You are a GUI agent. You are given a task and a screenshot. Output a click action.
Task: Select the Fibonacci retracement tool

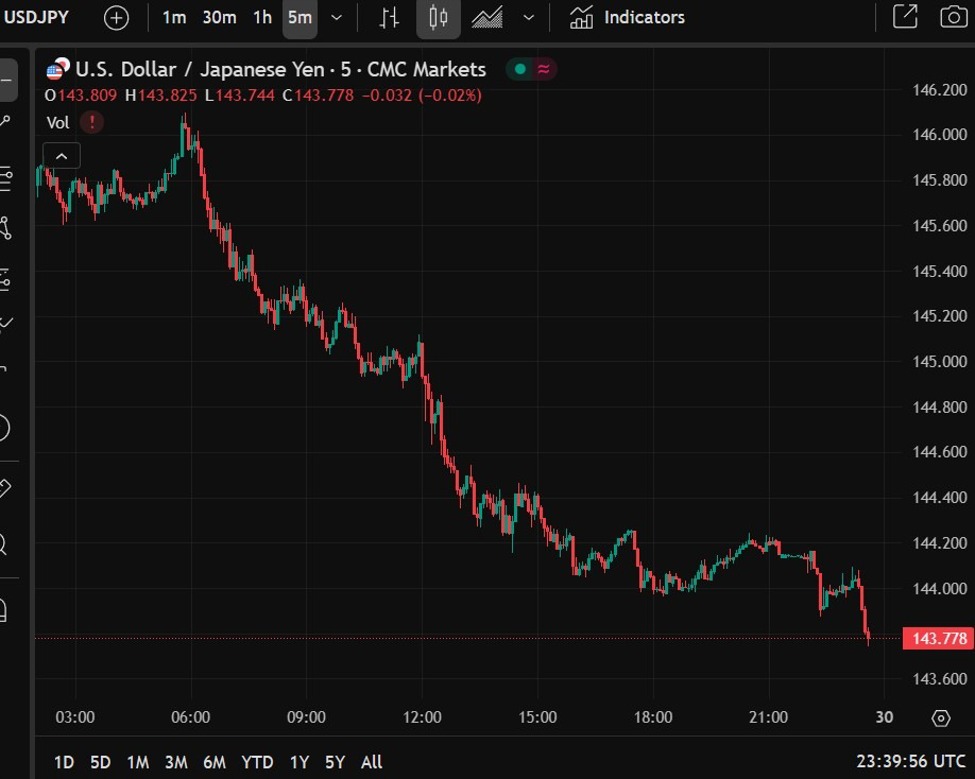6,178
